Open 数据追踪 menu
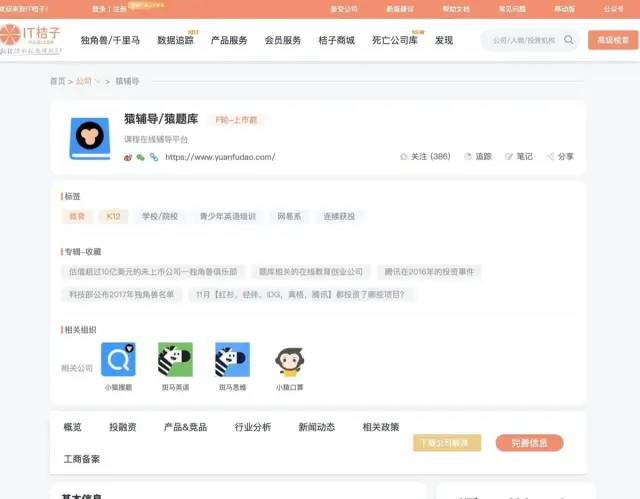The height and width of the screenshot is (499, 640). [x=176, y=40]
